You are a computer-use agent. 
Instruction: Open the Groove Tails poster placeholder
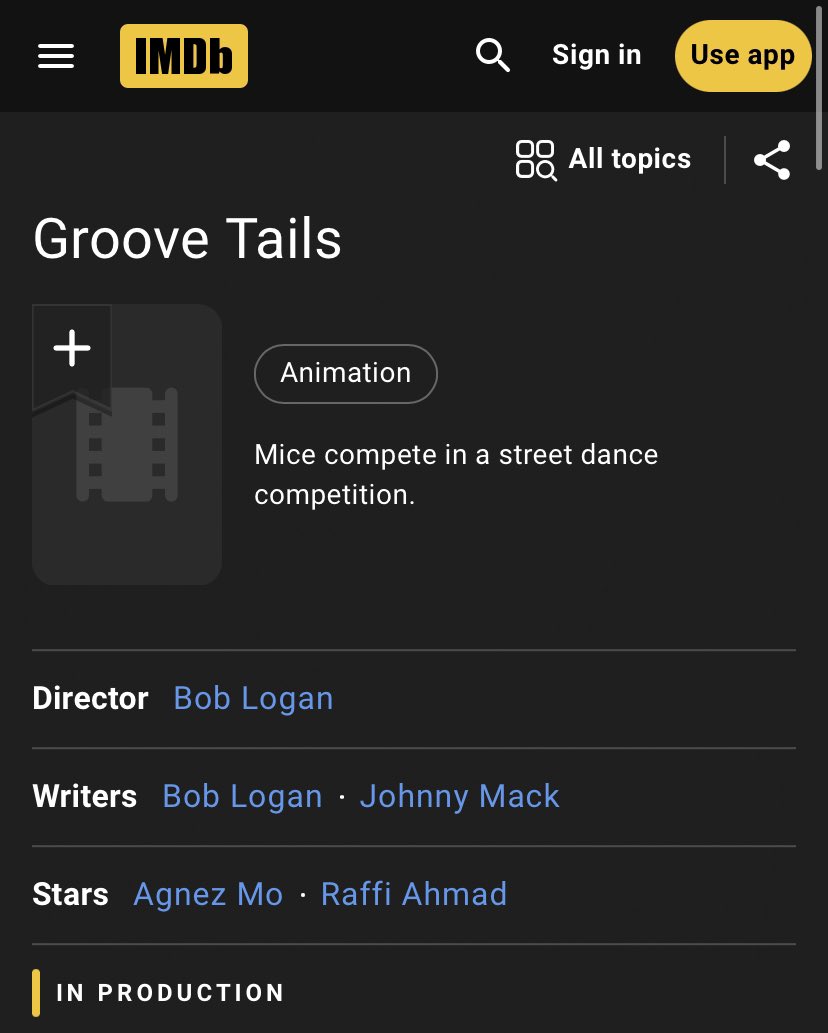(127, 445)
